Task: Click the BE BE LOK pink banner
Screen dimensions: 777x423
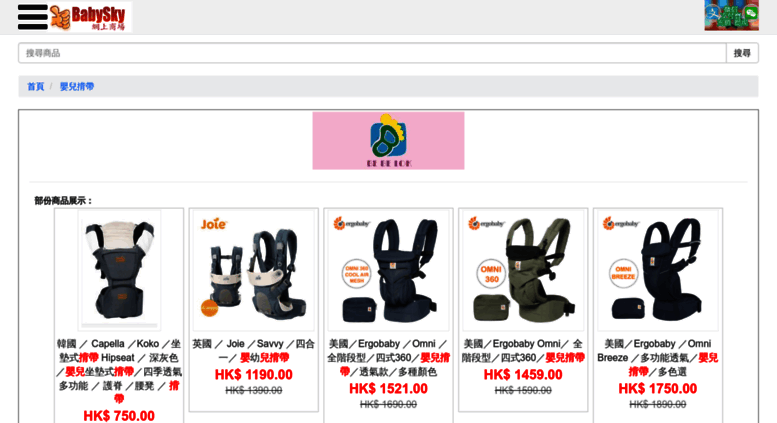Action: (388, 141)
